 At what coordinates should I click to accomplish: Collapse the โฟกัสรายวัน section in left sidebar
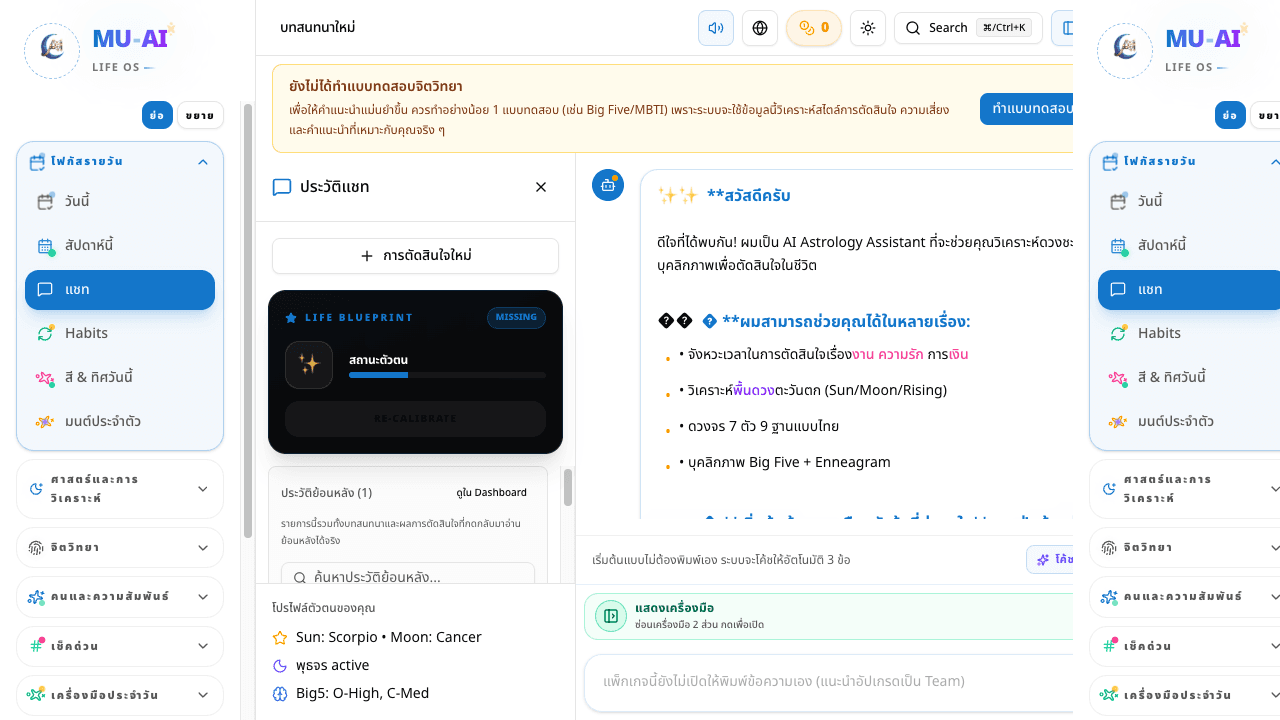[x=203, y=161]
